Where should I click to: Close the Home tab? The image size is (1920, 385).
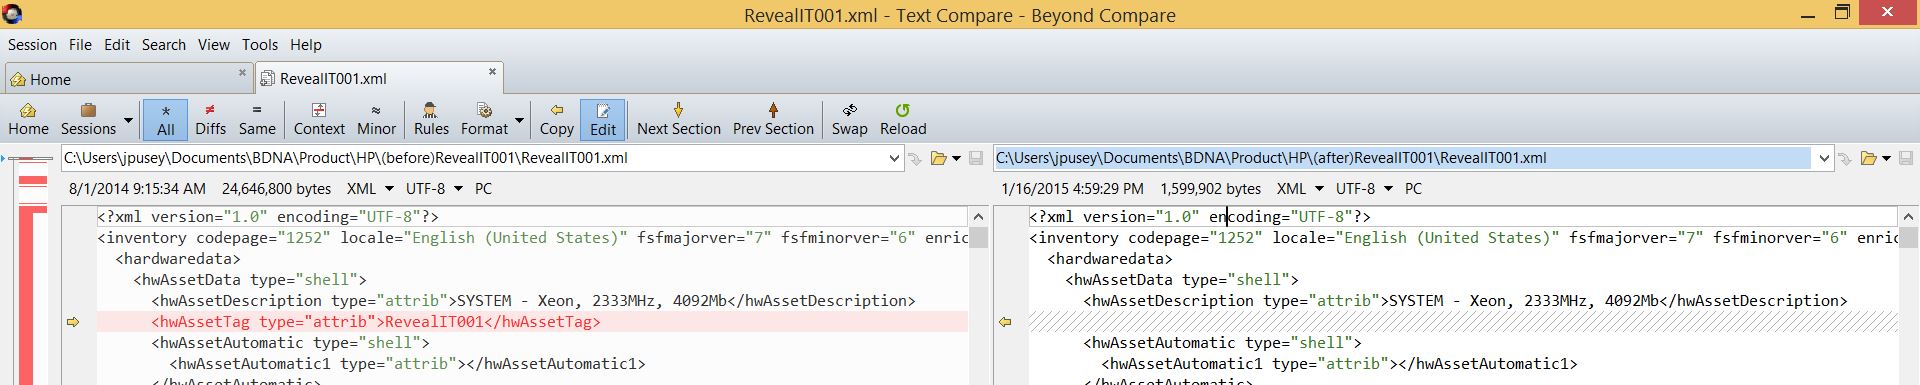tap(242, 72)
